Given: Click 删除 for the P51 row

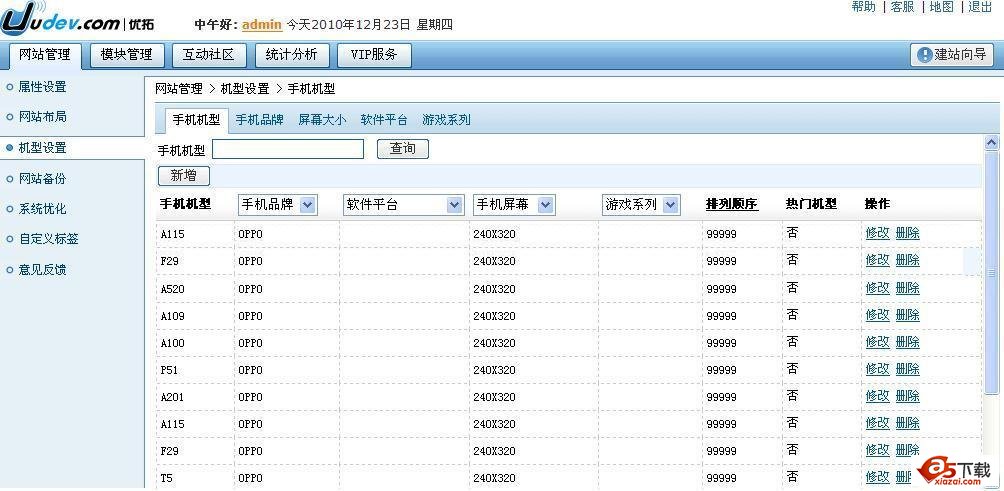Looking at the screenshot, I should tap(907, 369).
